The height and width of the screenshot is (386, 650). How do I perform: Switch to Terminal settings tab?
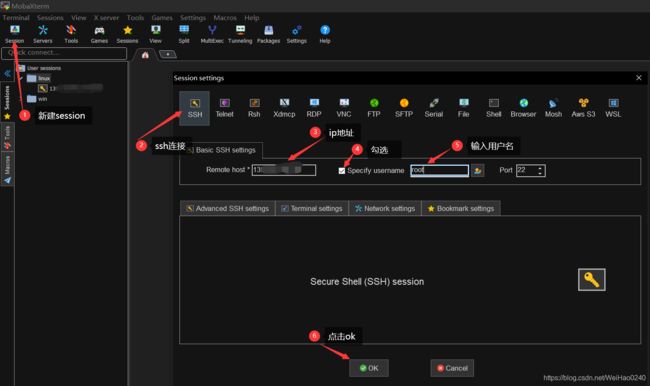(312, 209)
